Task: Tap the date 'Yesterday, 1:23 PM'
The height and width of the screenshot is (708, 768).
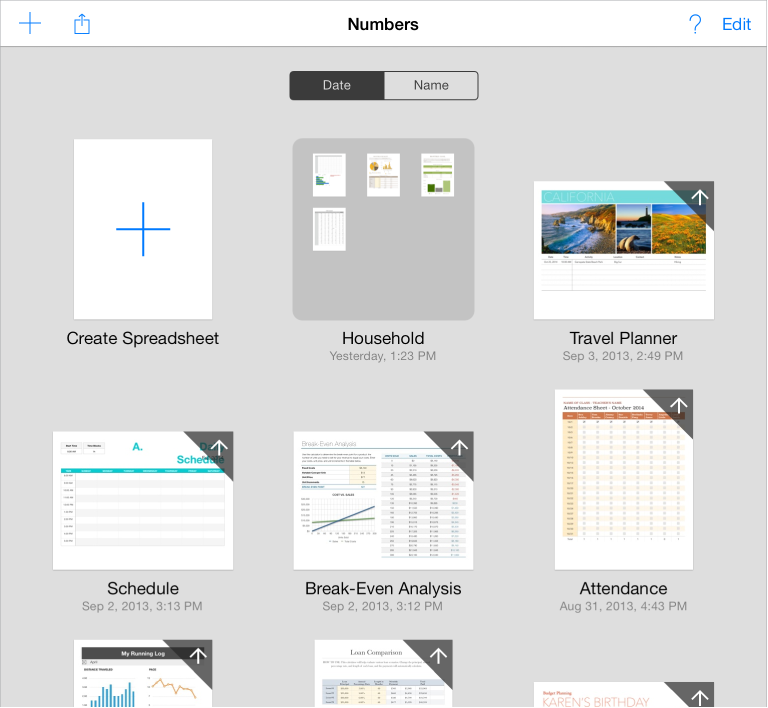Action: pyautogui.click(x=383, y=356)
